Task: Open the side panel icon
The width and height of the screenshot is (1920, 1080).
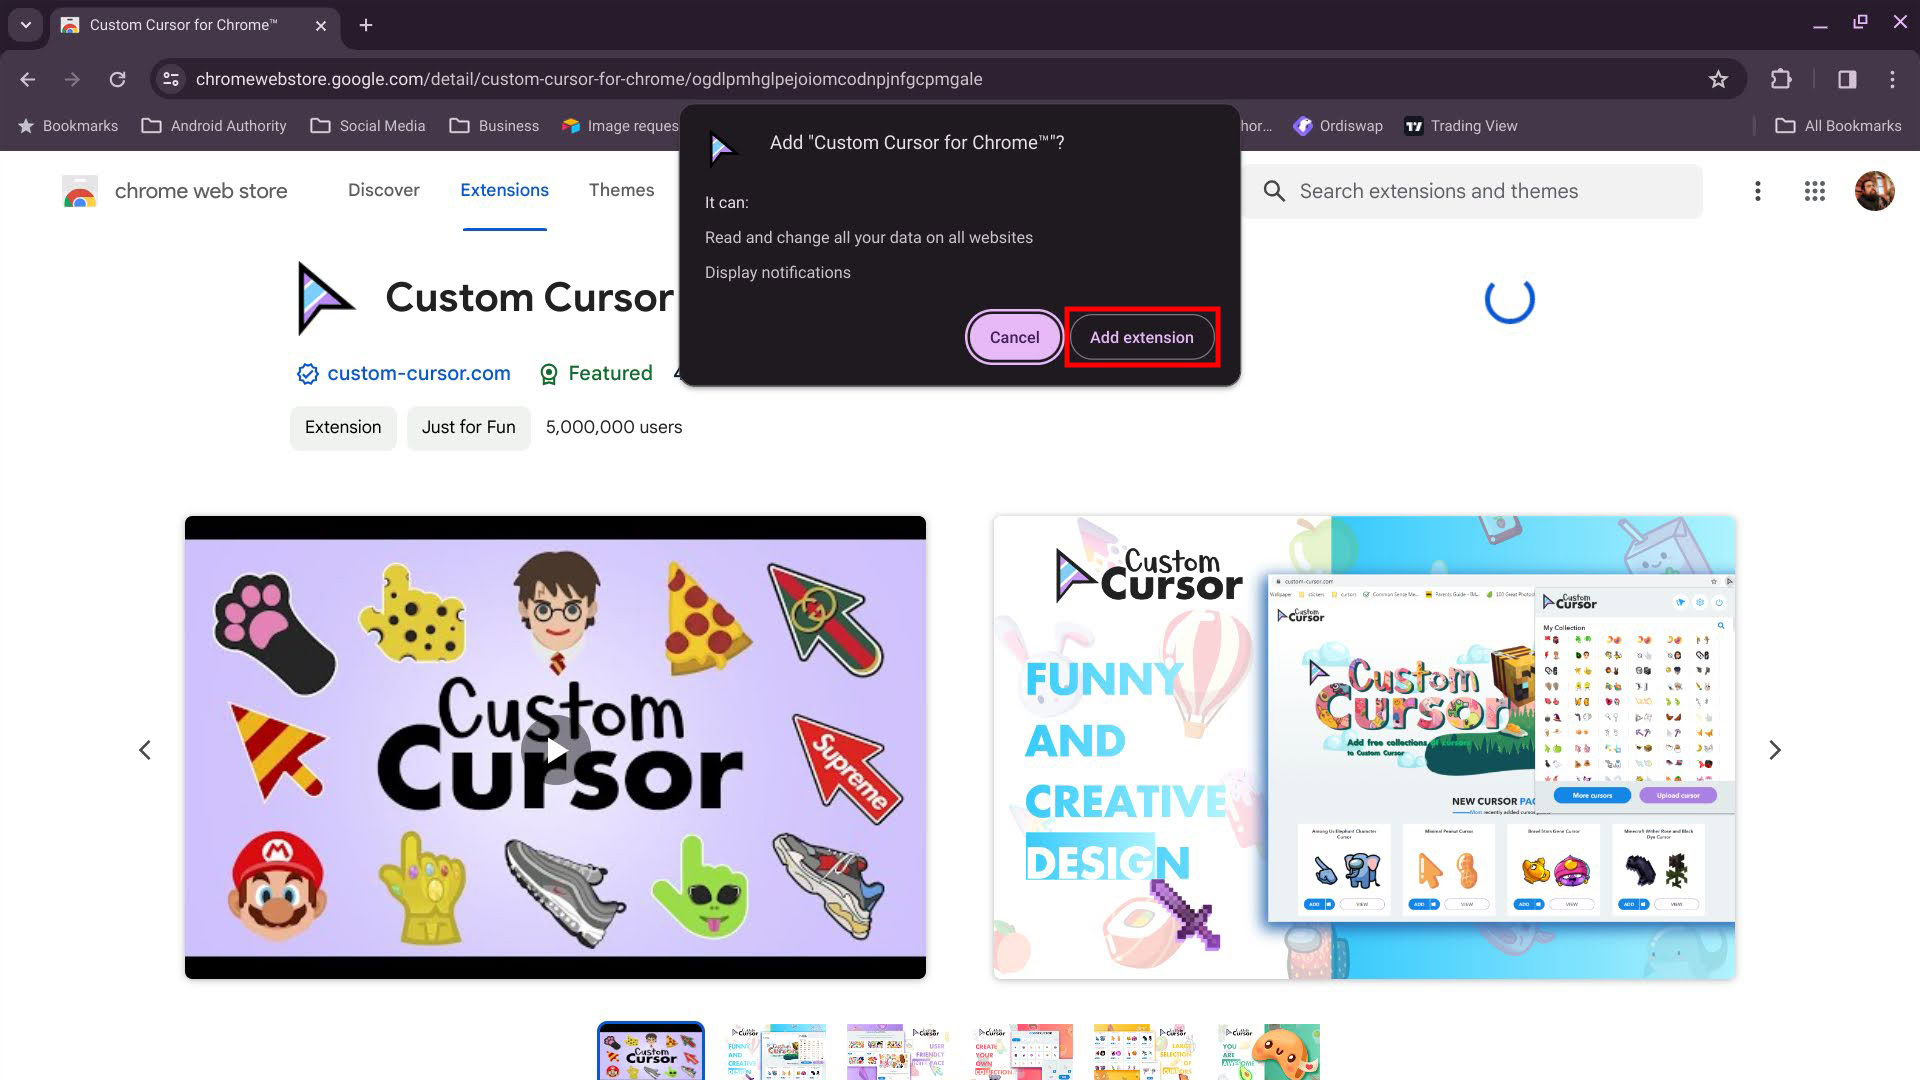Action: (1847, 79)
